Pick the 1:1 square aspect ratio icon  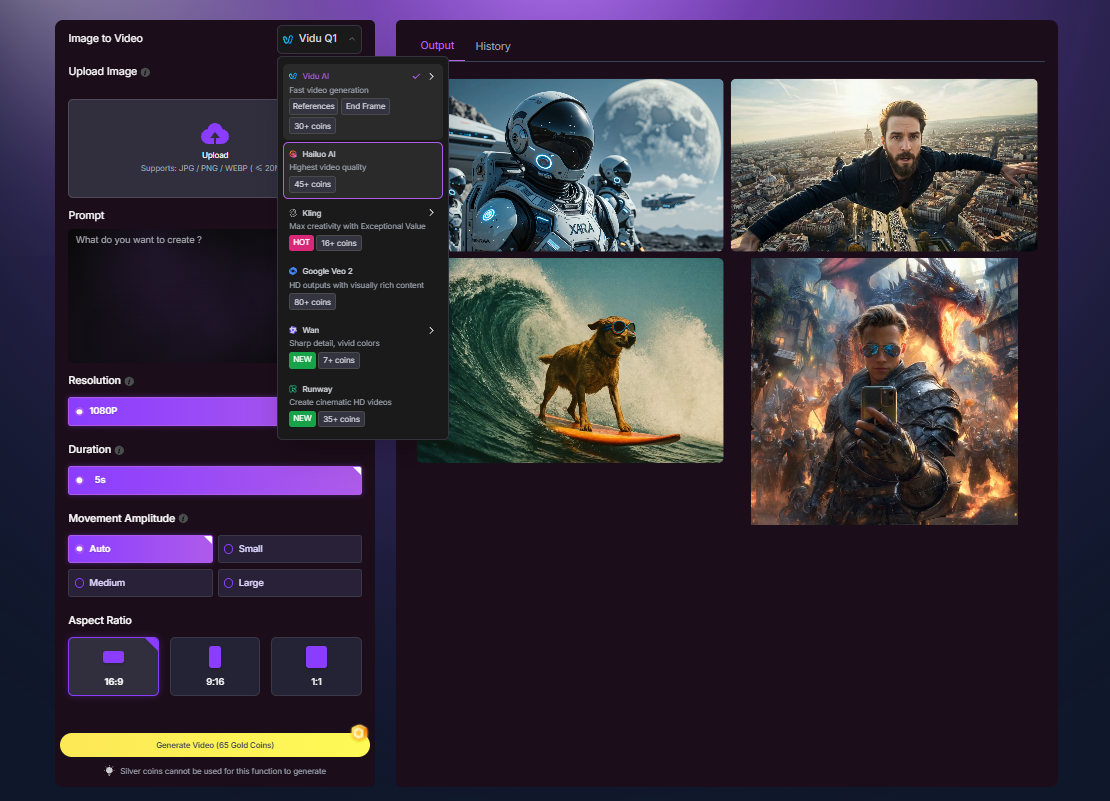coord(316,657)
